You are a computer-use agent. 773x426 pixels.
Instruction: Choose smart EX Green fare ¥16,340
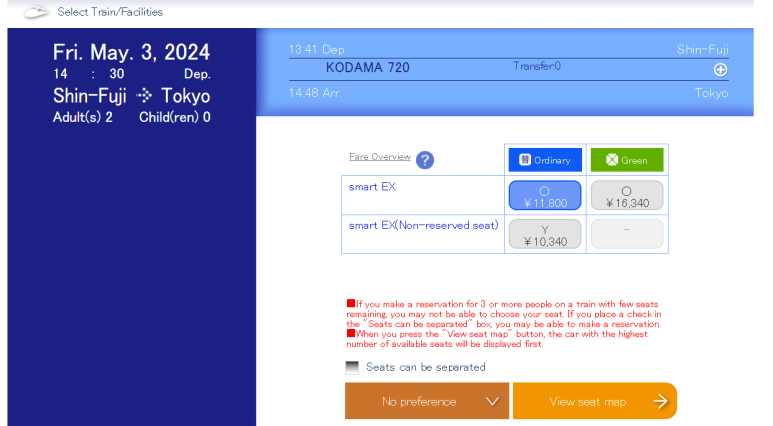[627, 196]
